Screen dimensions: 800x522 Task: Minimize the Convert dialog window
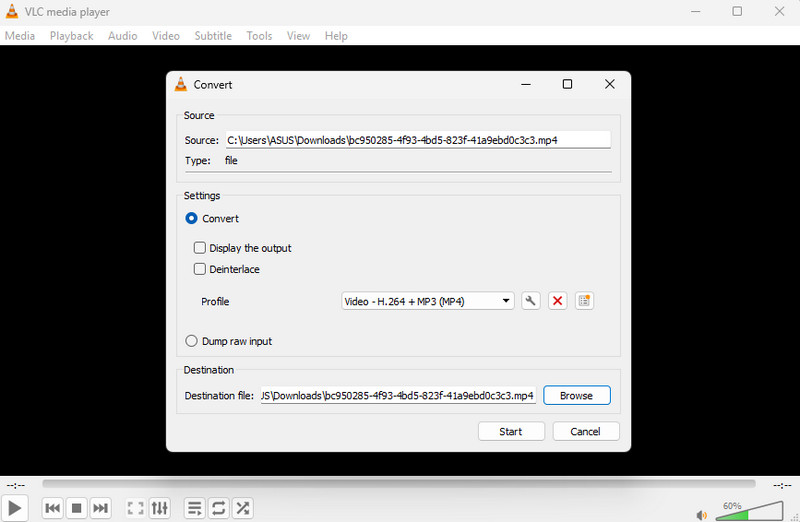(x=526, y=84)
